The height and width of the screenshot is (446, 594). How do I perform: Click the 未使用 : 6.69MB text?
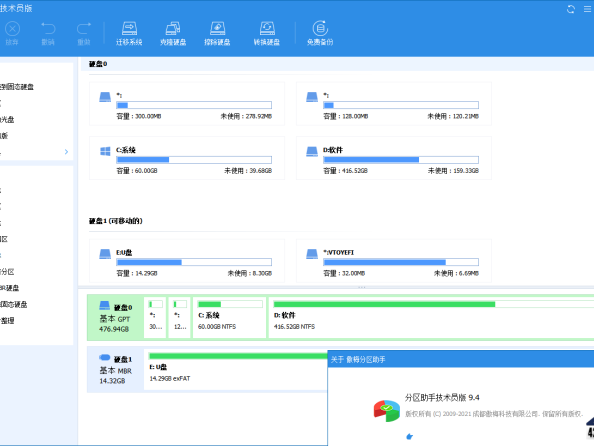pos(456,273)
